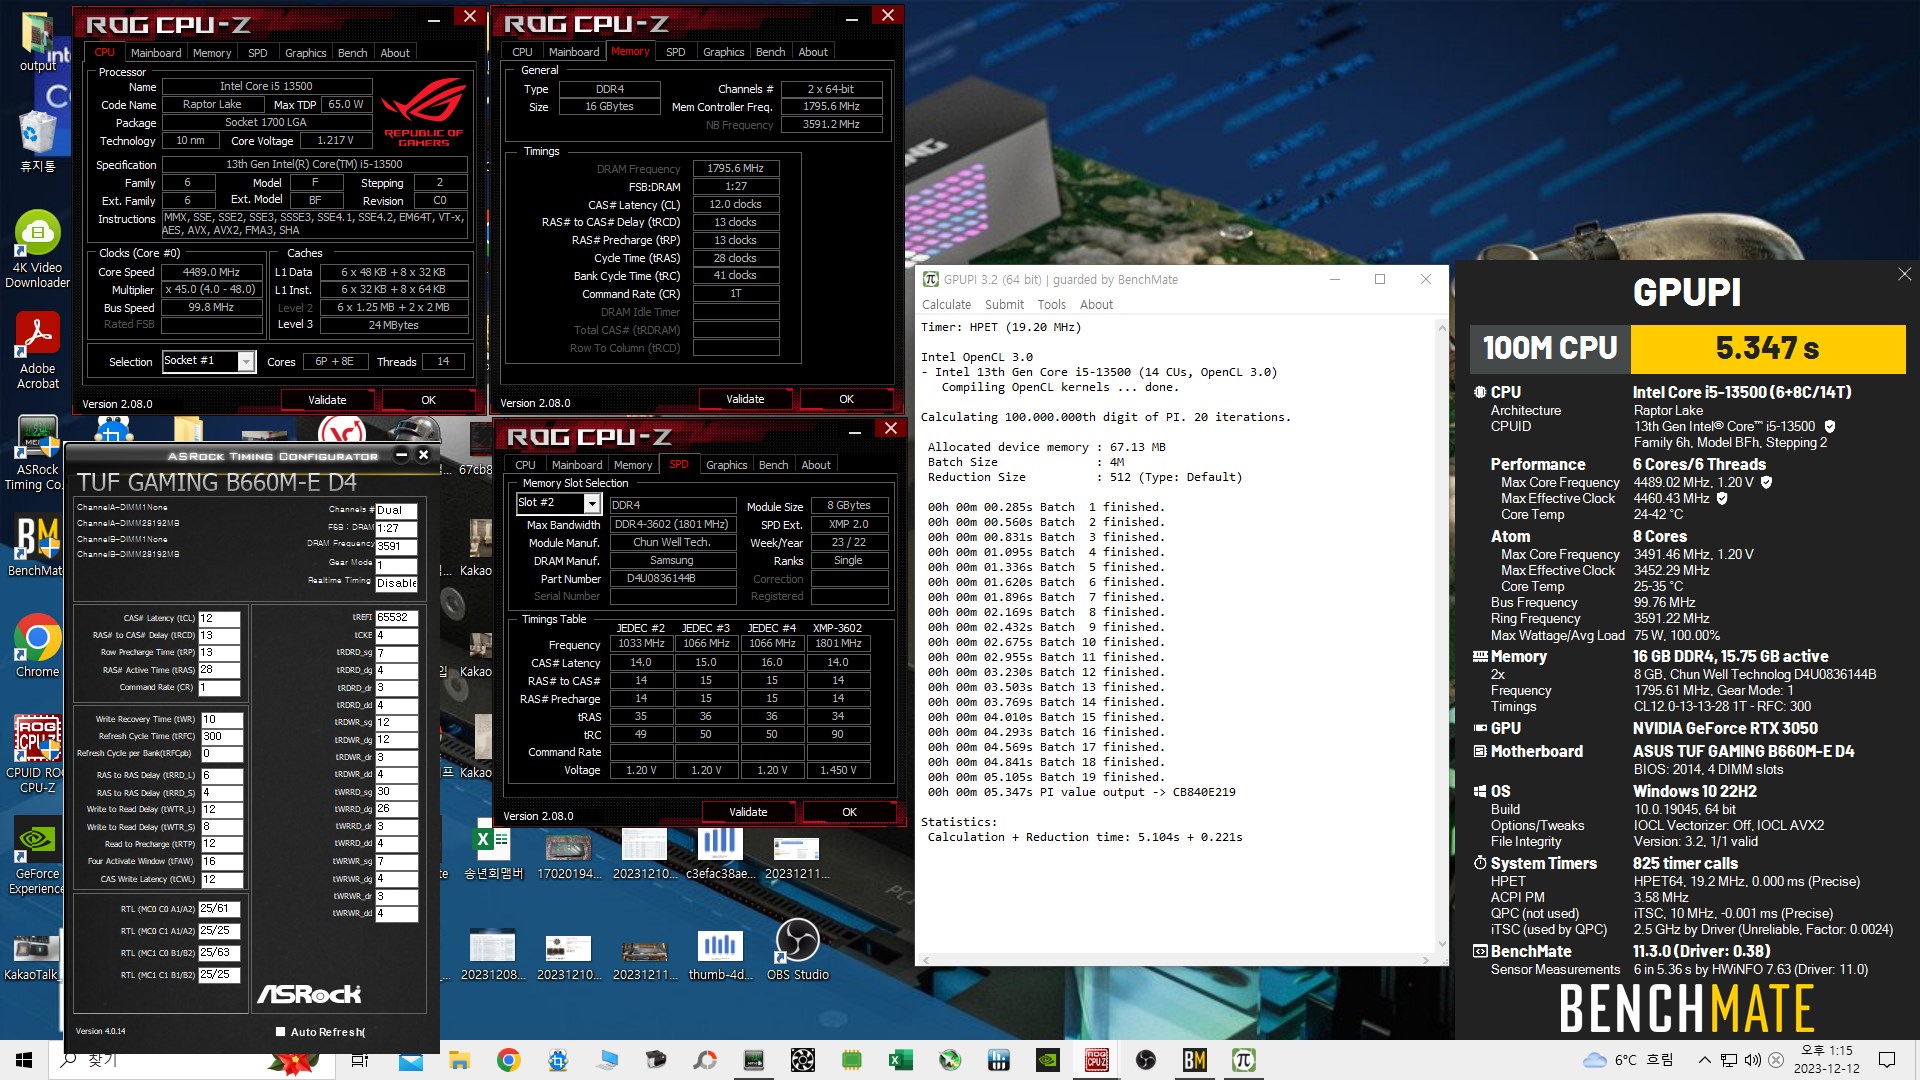Click the tREFI value field showing 65532
This screenshot has height=1080, width=1920.
(396, 618)
